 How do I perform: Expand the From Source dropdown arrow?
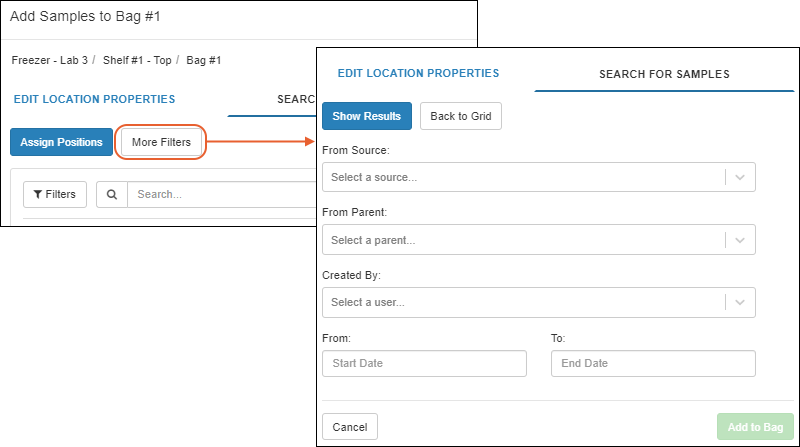pos(740,177)
